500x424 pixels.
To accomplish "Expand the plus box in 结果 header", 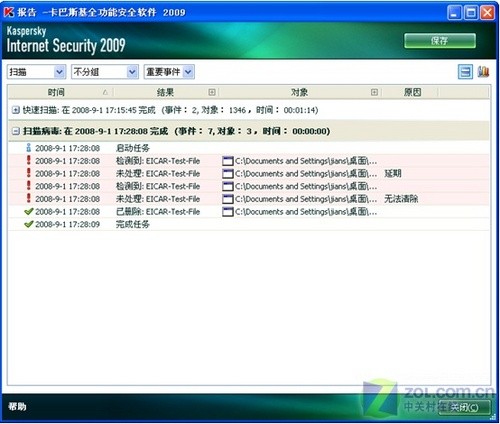I will 212,92.
